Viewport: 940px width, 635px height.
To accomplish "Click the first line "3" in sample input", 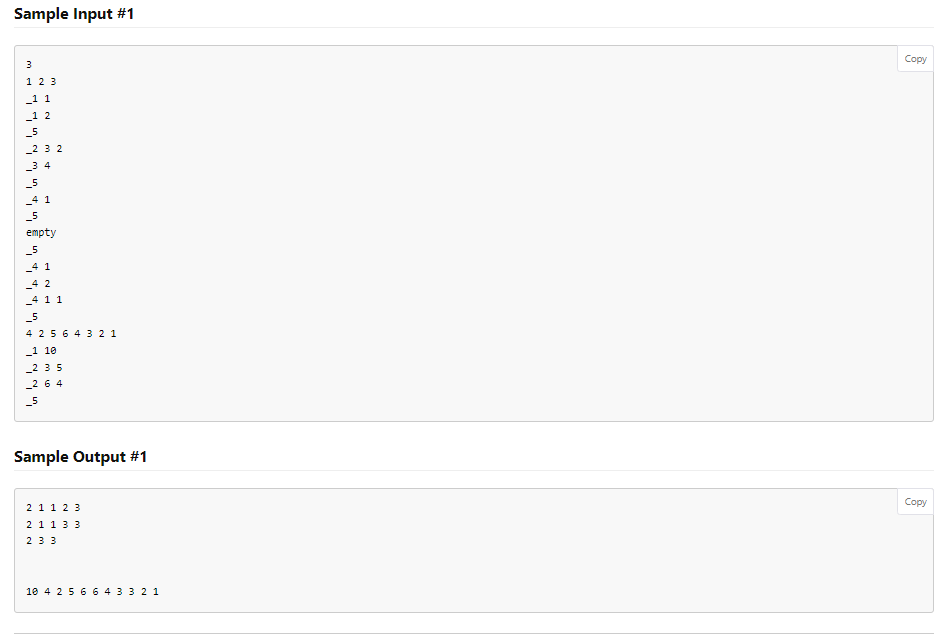I will [28, 64].
